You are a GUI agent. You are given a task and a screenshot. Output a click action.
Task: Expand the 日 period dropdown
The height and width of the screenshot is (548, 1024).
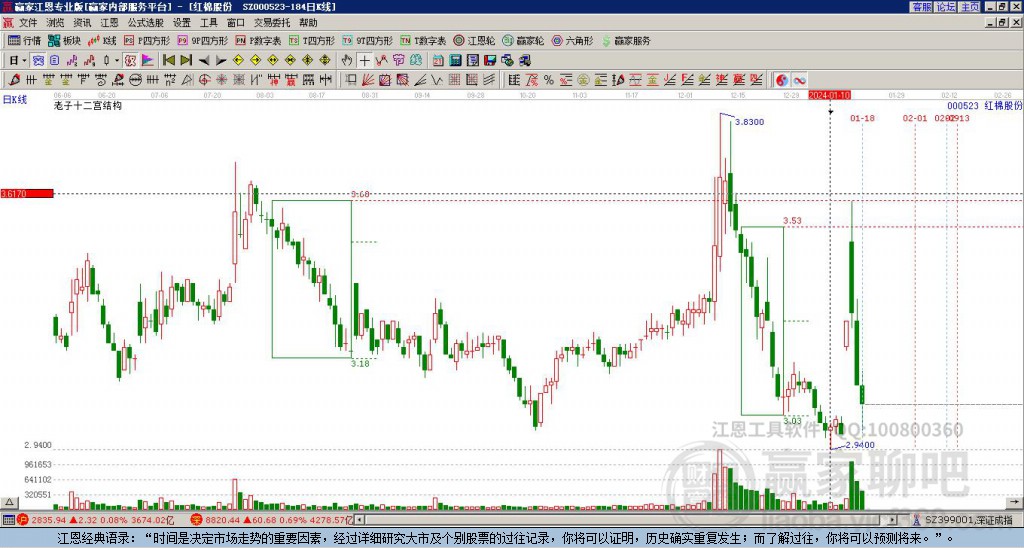[24, 60]
